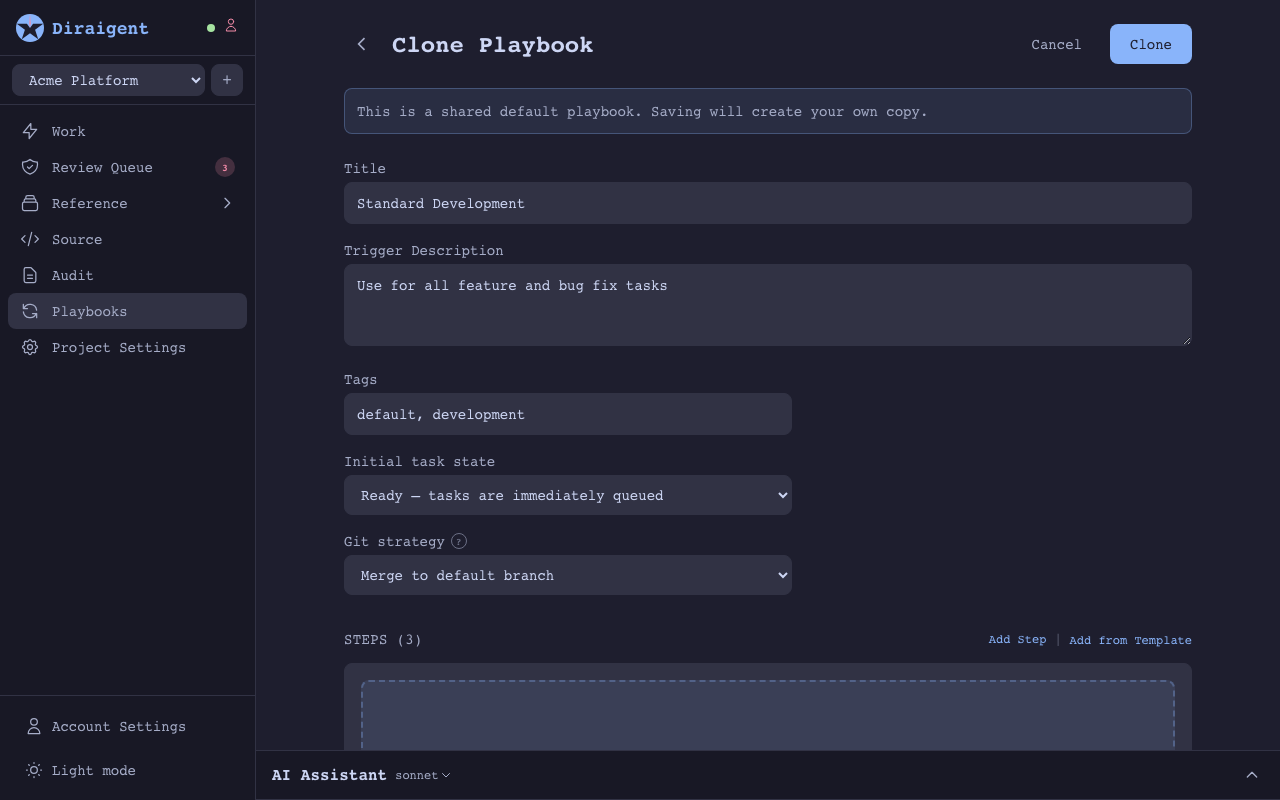Open the sonnet model dropdown
This screenshot has width=1280, height=800.
pyautogui.click(x=422, y=775)
